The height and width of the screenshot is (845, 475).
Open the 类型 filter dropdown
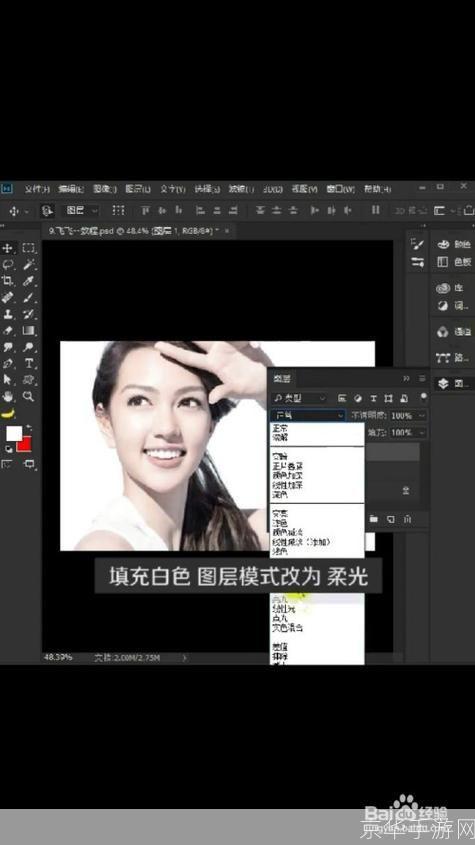click(299, 399)
